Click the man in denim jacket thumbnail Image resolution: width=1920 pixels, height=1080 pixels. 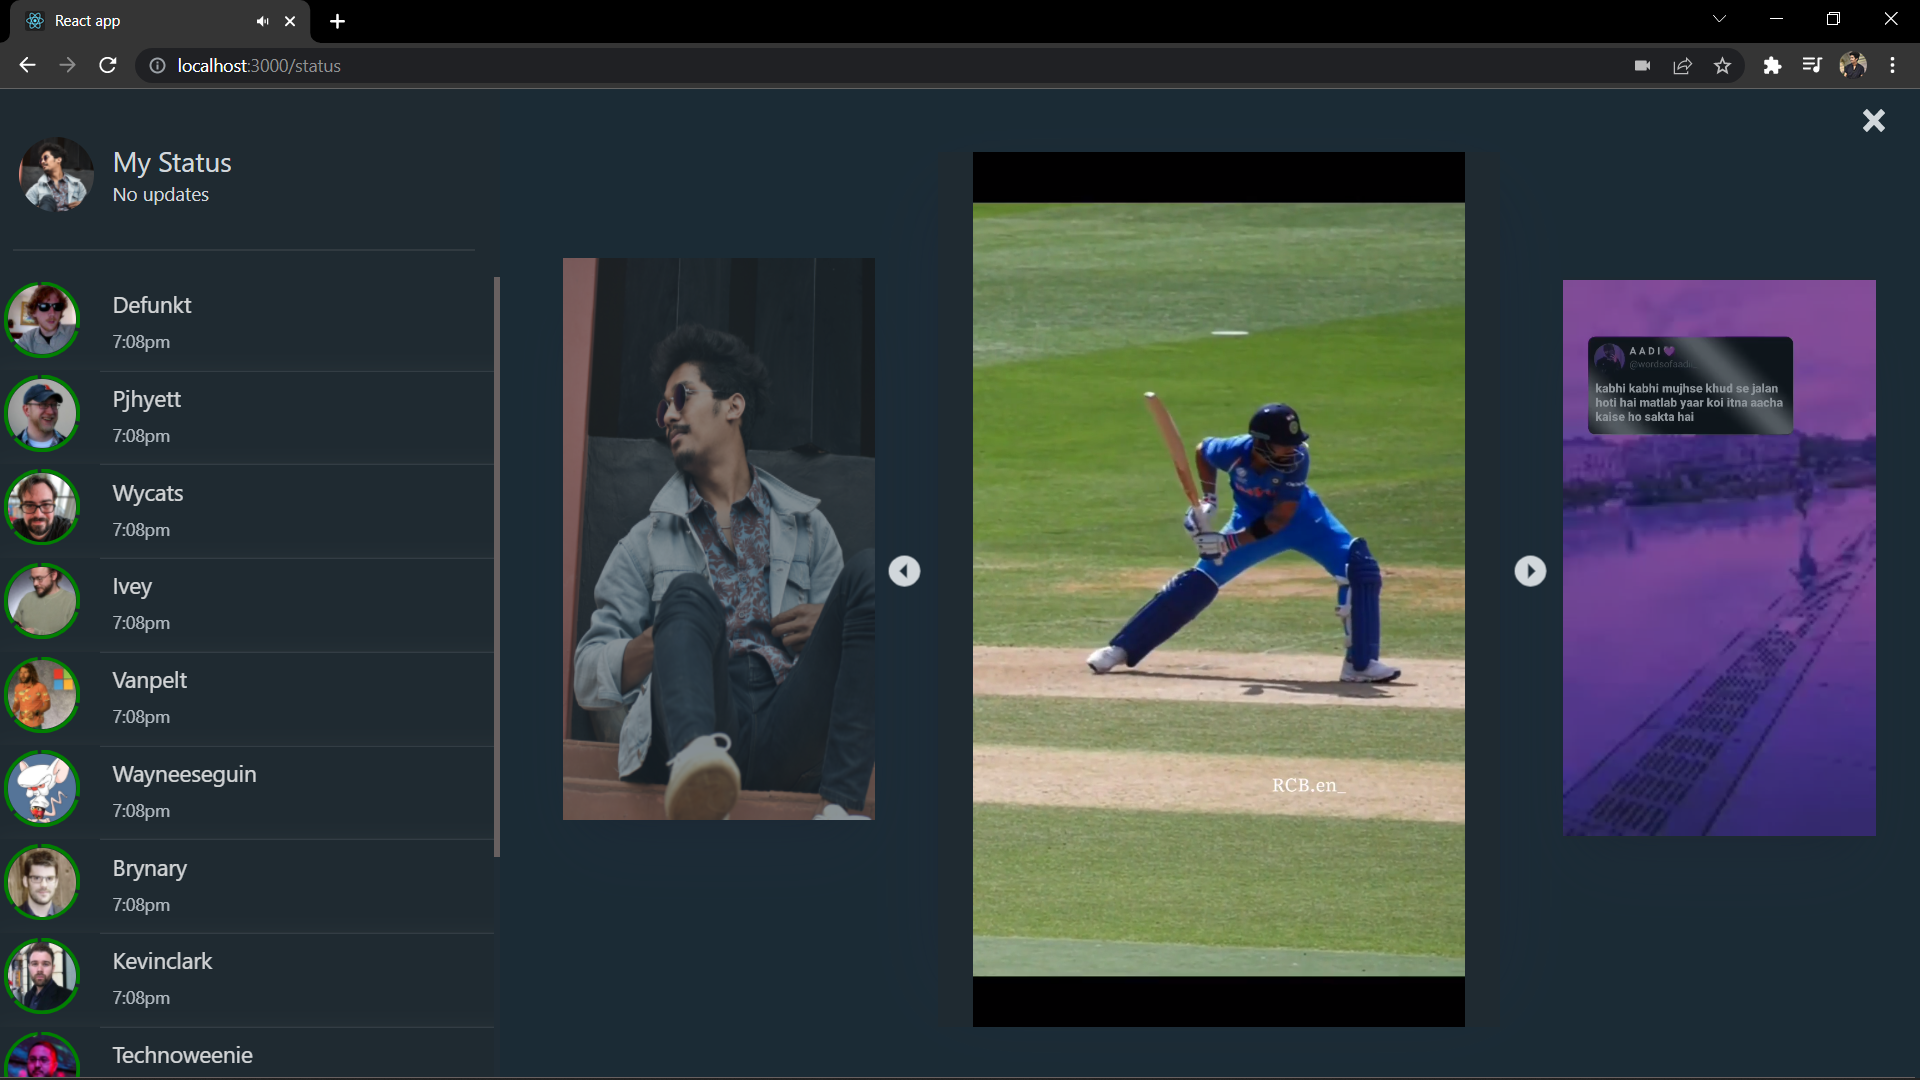tap(718, 539)
